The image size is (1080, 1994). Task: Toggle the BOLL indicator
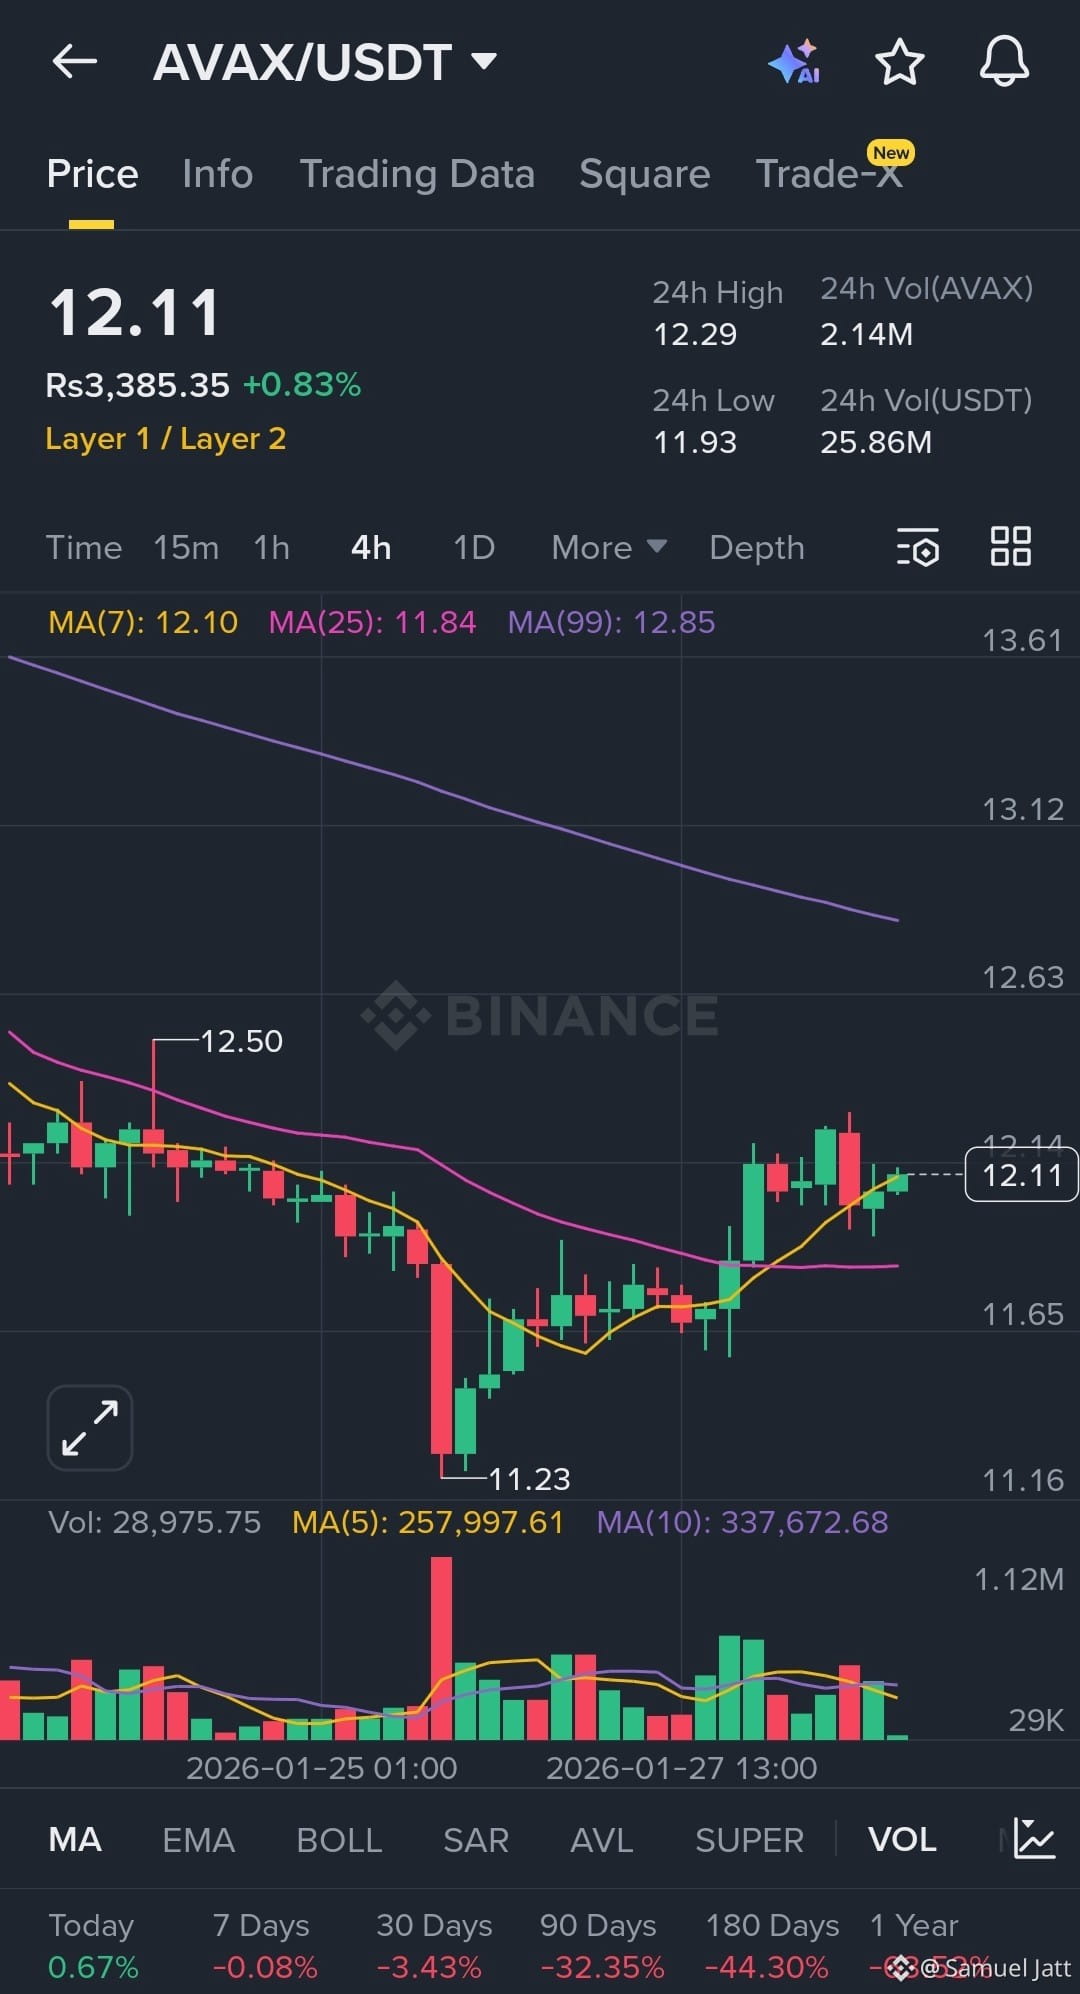click(x=339, y=1839)
